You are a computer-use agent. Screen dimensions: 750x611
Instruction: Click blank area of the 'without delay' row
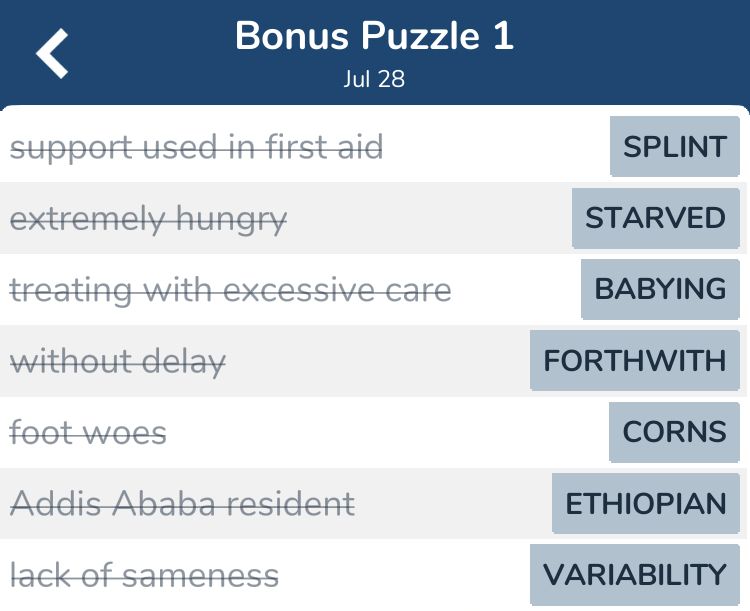(x=378, y=361)
